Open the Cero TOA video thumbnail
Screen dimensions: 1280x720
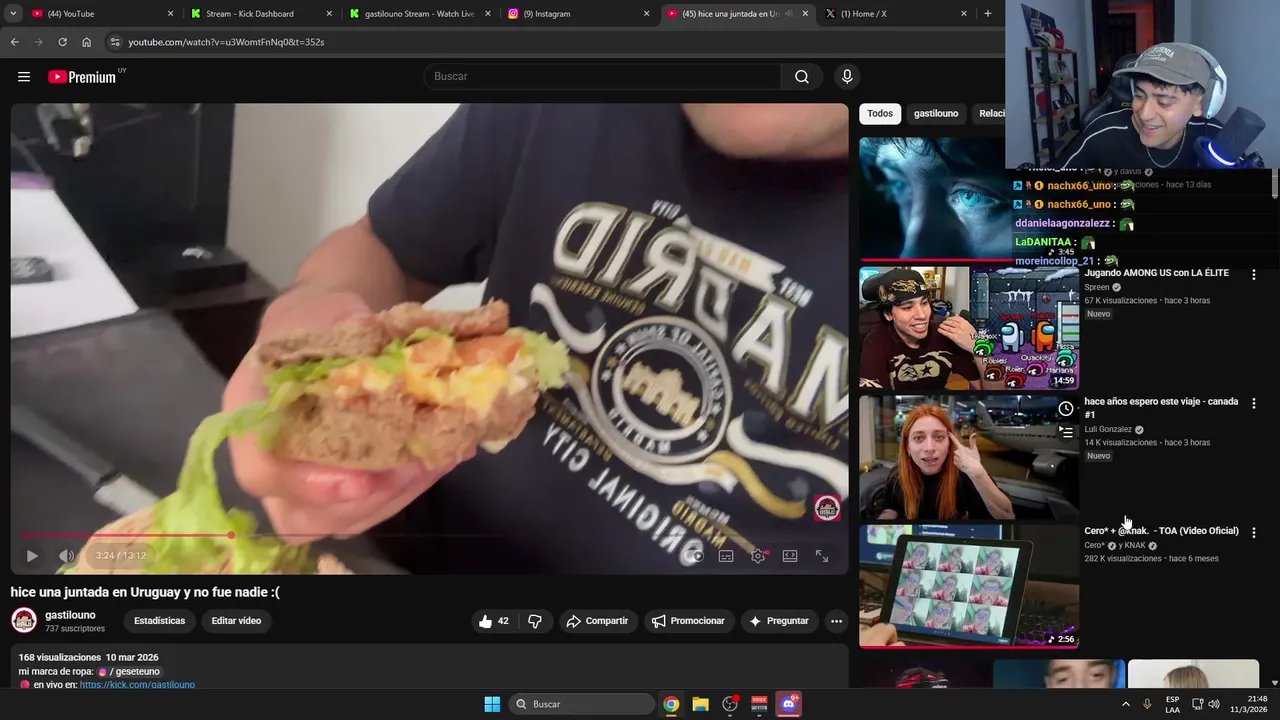pos(969,586)
